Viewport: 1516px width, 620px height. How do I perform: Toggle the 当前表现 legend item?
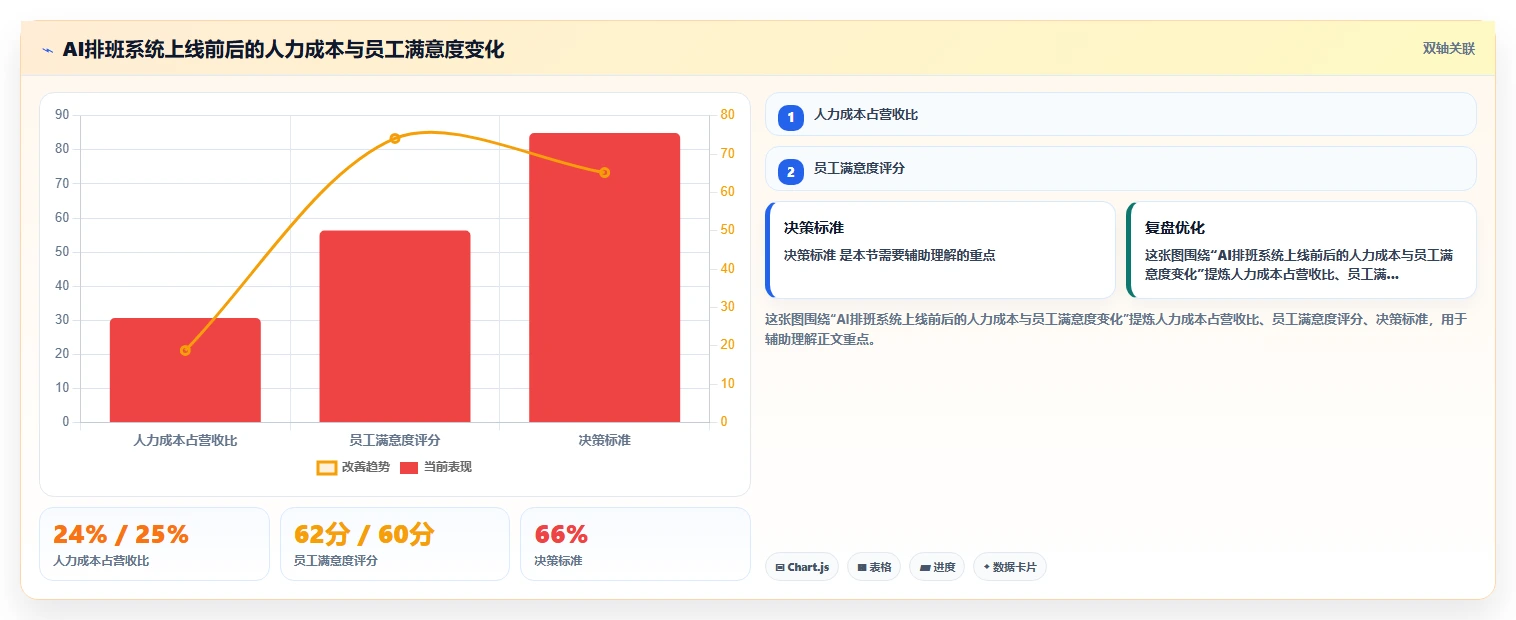click(x=436, y=467)
